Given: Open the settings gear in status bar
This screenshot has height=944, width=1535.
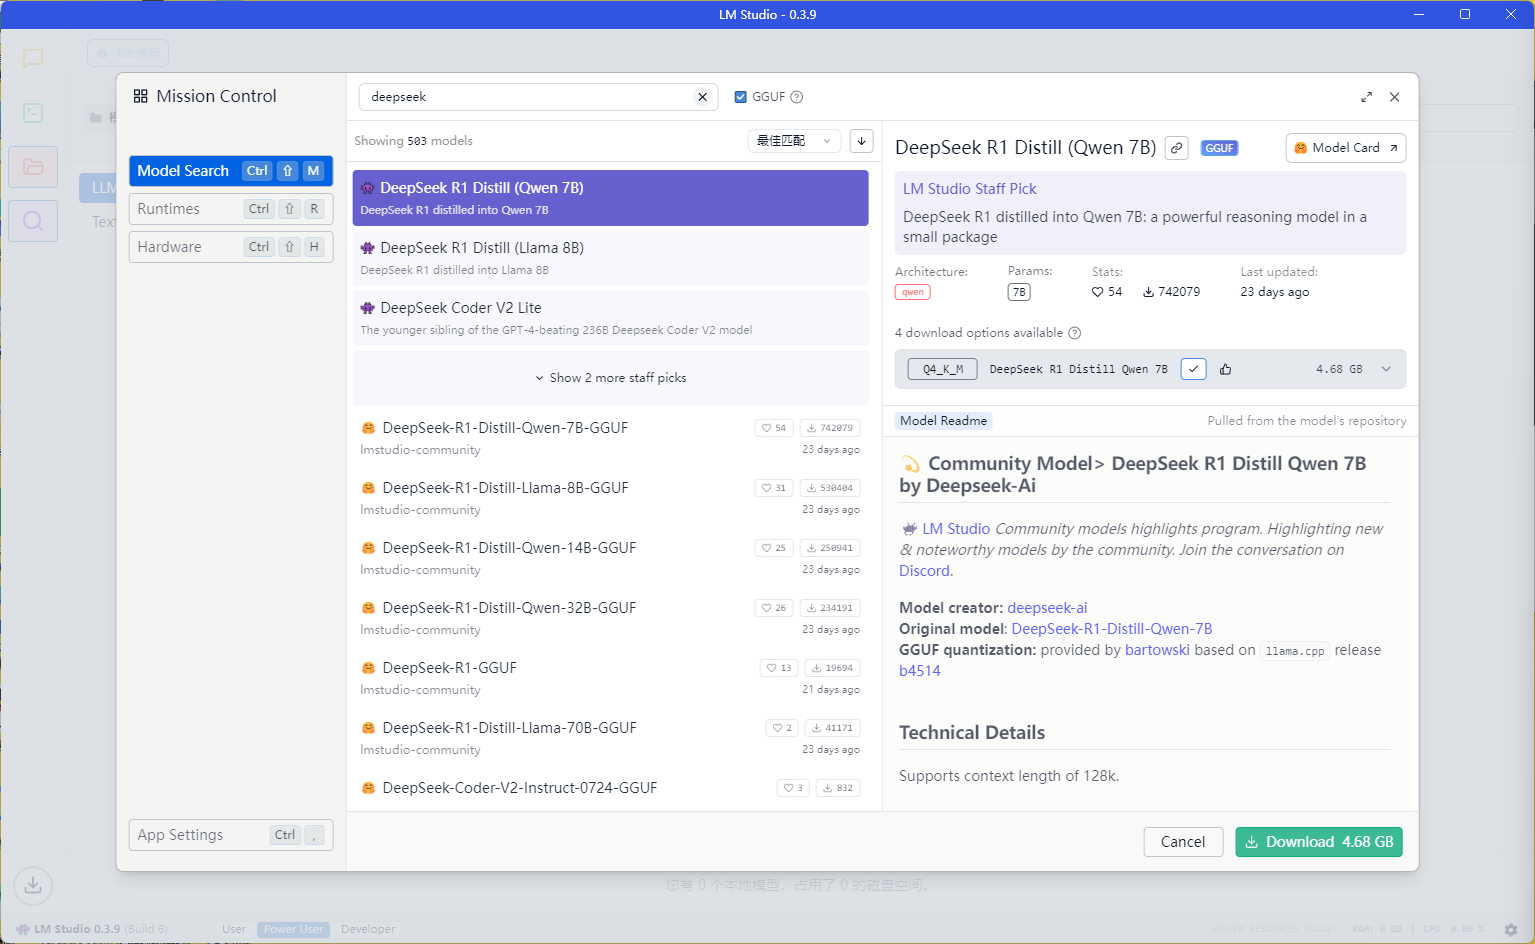Looking at the screenshot, I should (1511, 929).
